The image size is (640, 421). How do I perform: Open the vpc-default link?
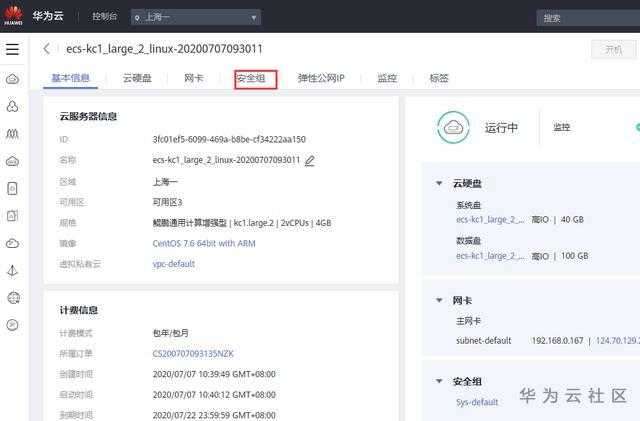tap(173, 264)
